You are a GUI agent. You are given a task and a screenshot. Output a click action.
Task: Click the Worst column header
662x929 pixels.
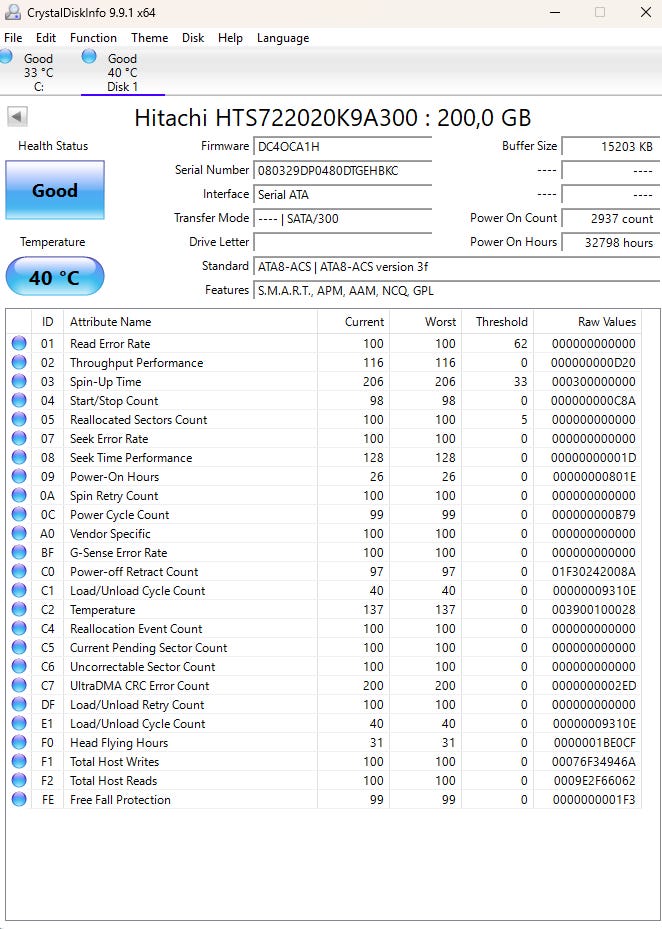tap(426, 322)
